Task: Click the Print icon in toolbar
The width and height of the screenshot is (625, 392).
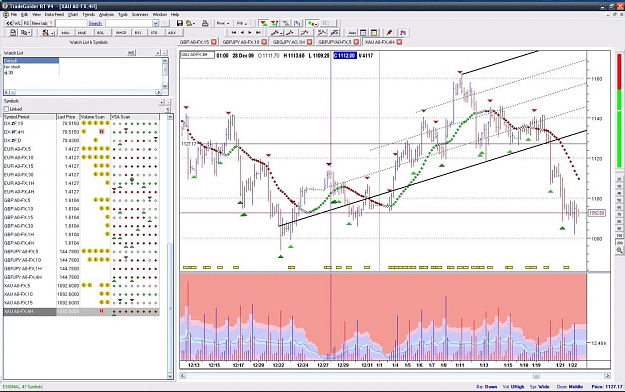Action: (205, 24)
